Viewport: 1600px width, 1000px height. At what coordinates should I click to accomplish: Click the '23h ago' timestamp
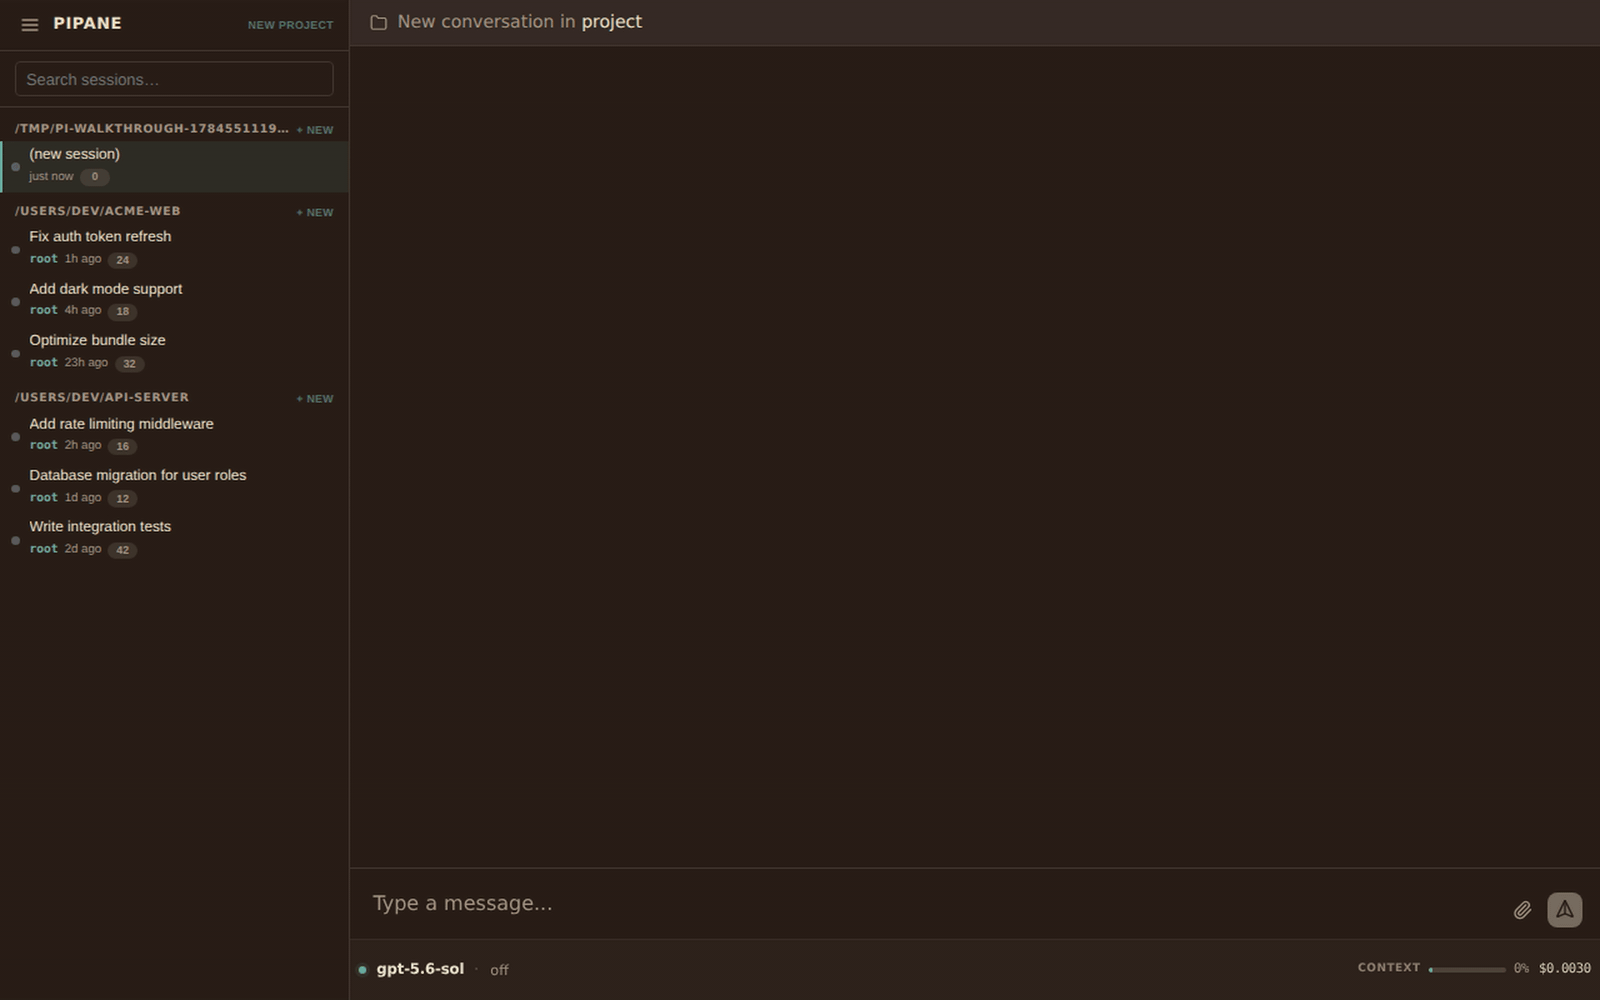tap(86, 362)
